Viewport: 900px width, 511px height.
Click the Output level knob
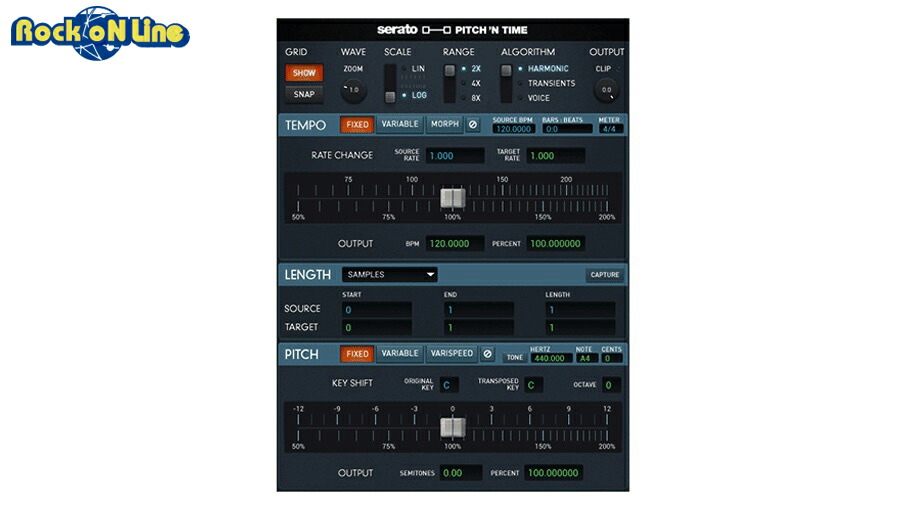point(606,90)
